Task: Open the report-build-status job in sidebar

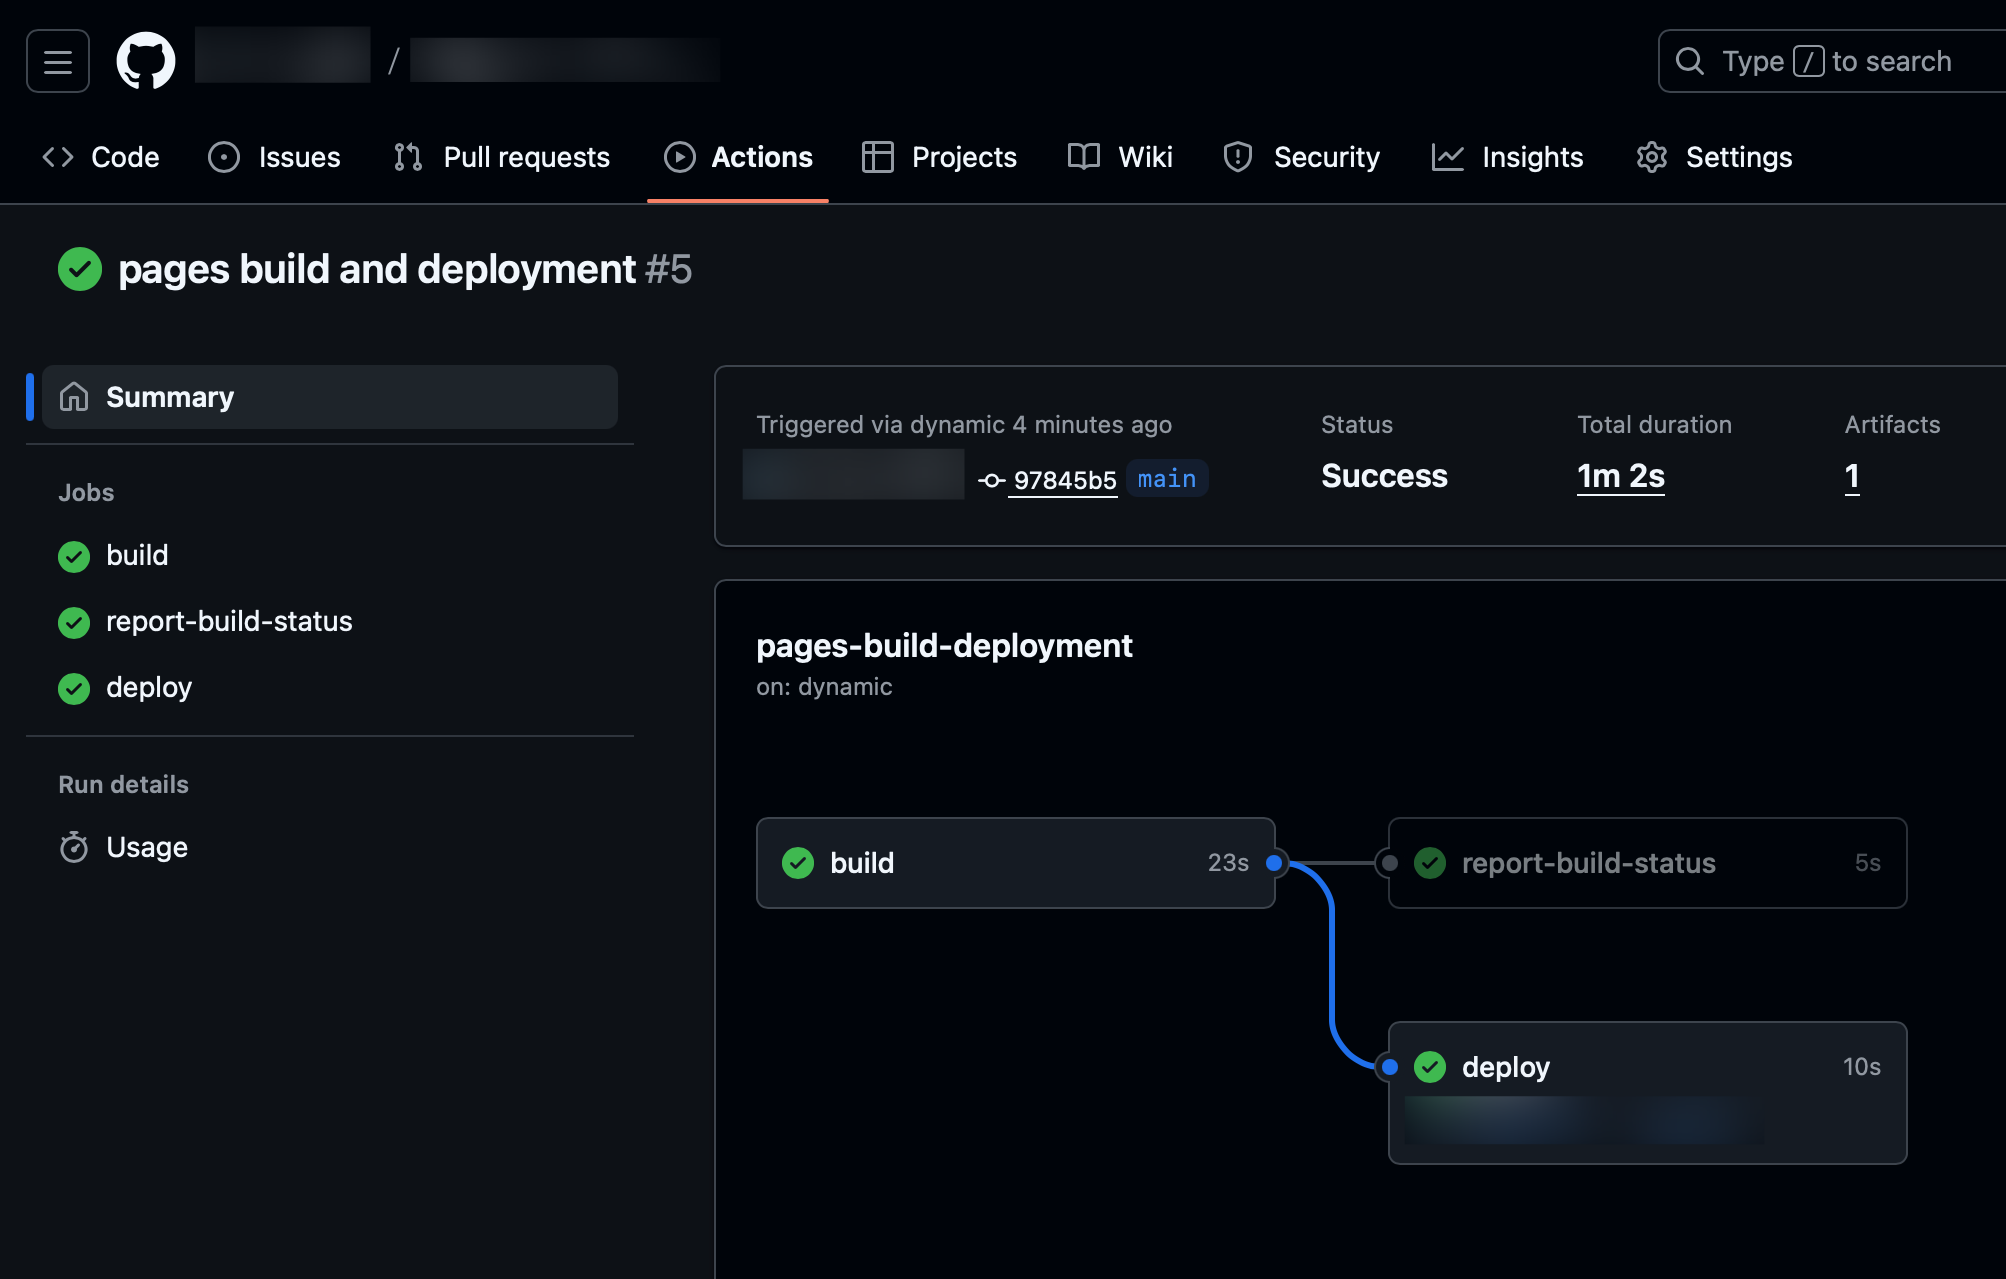Action: [x=229, y=621]
